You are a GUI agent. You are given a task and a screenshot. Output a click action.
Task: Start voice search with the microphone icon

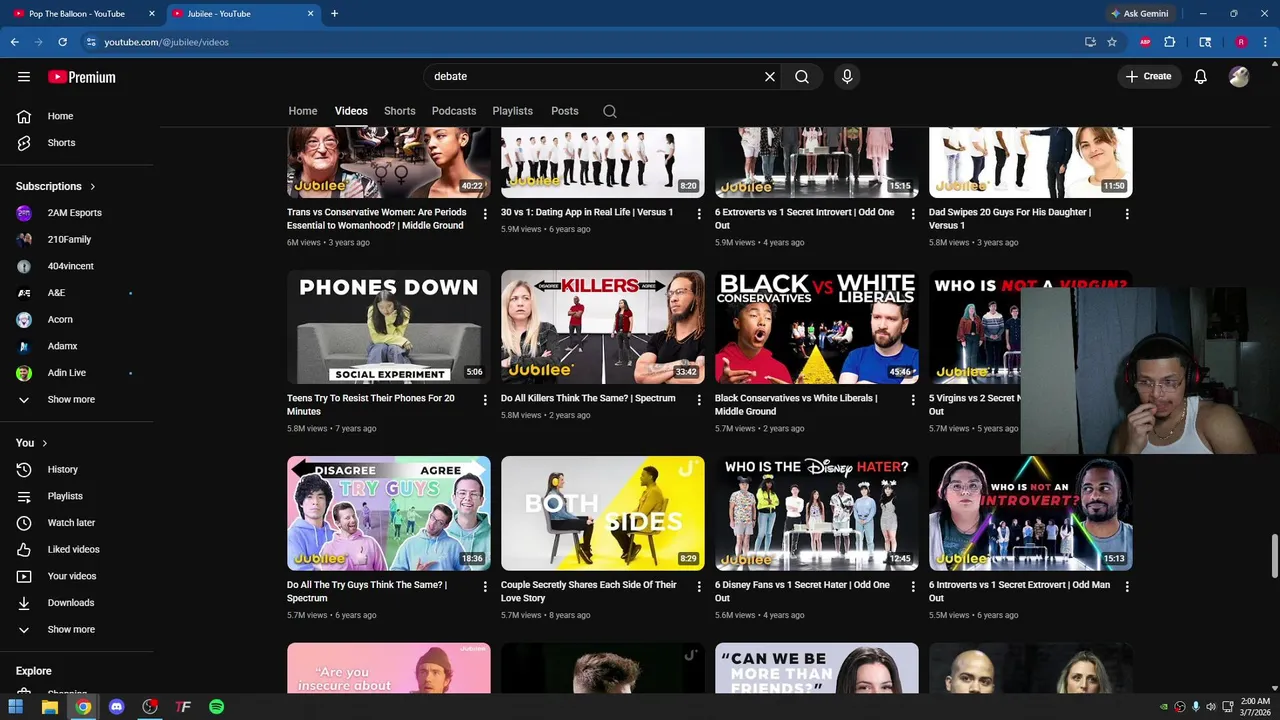click(x=847, y=76)
